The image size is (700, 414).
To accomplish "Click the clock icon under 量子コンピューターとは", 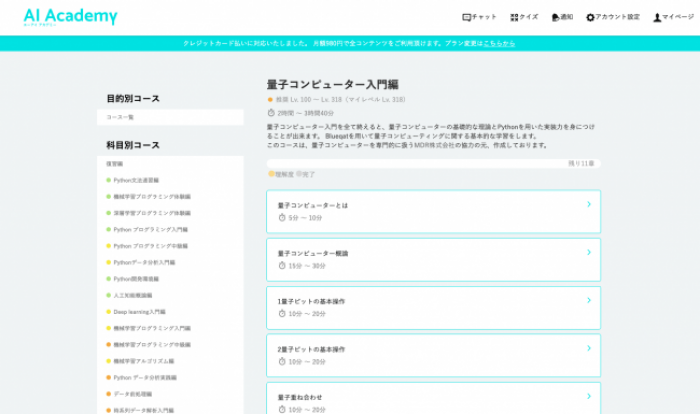I will (x=281, y=217).
